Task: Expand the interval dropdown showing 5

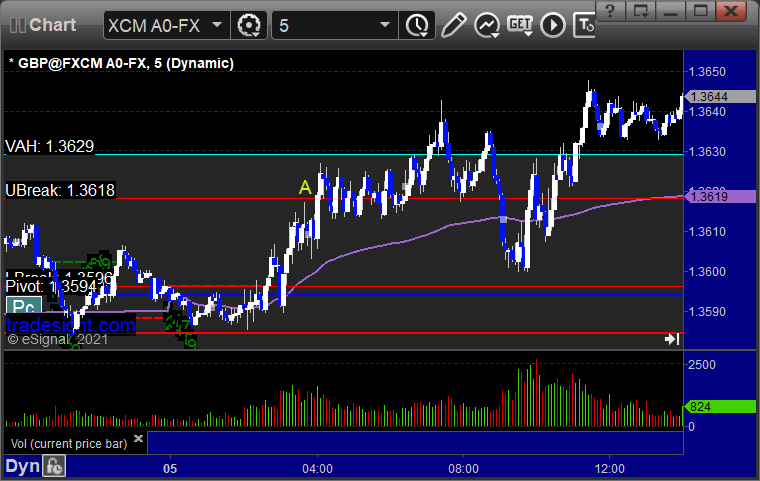Action: coord(334,25)
